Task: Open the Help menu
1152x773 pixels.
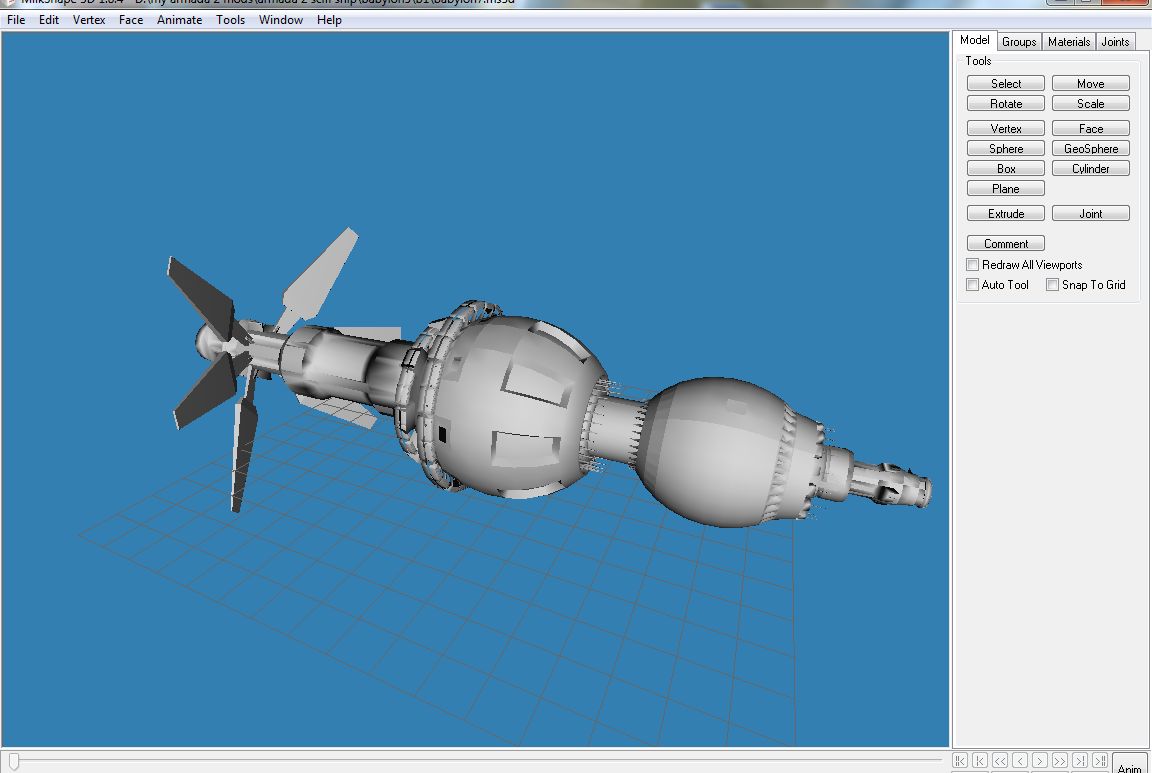Action: tap(329, 20)
